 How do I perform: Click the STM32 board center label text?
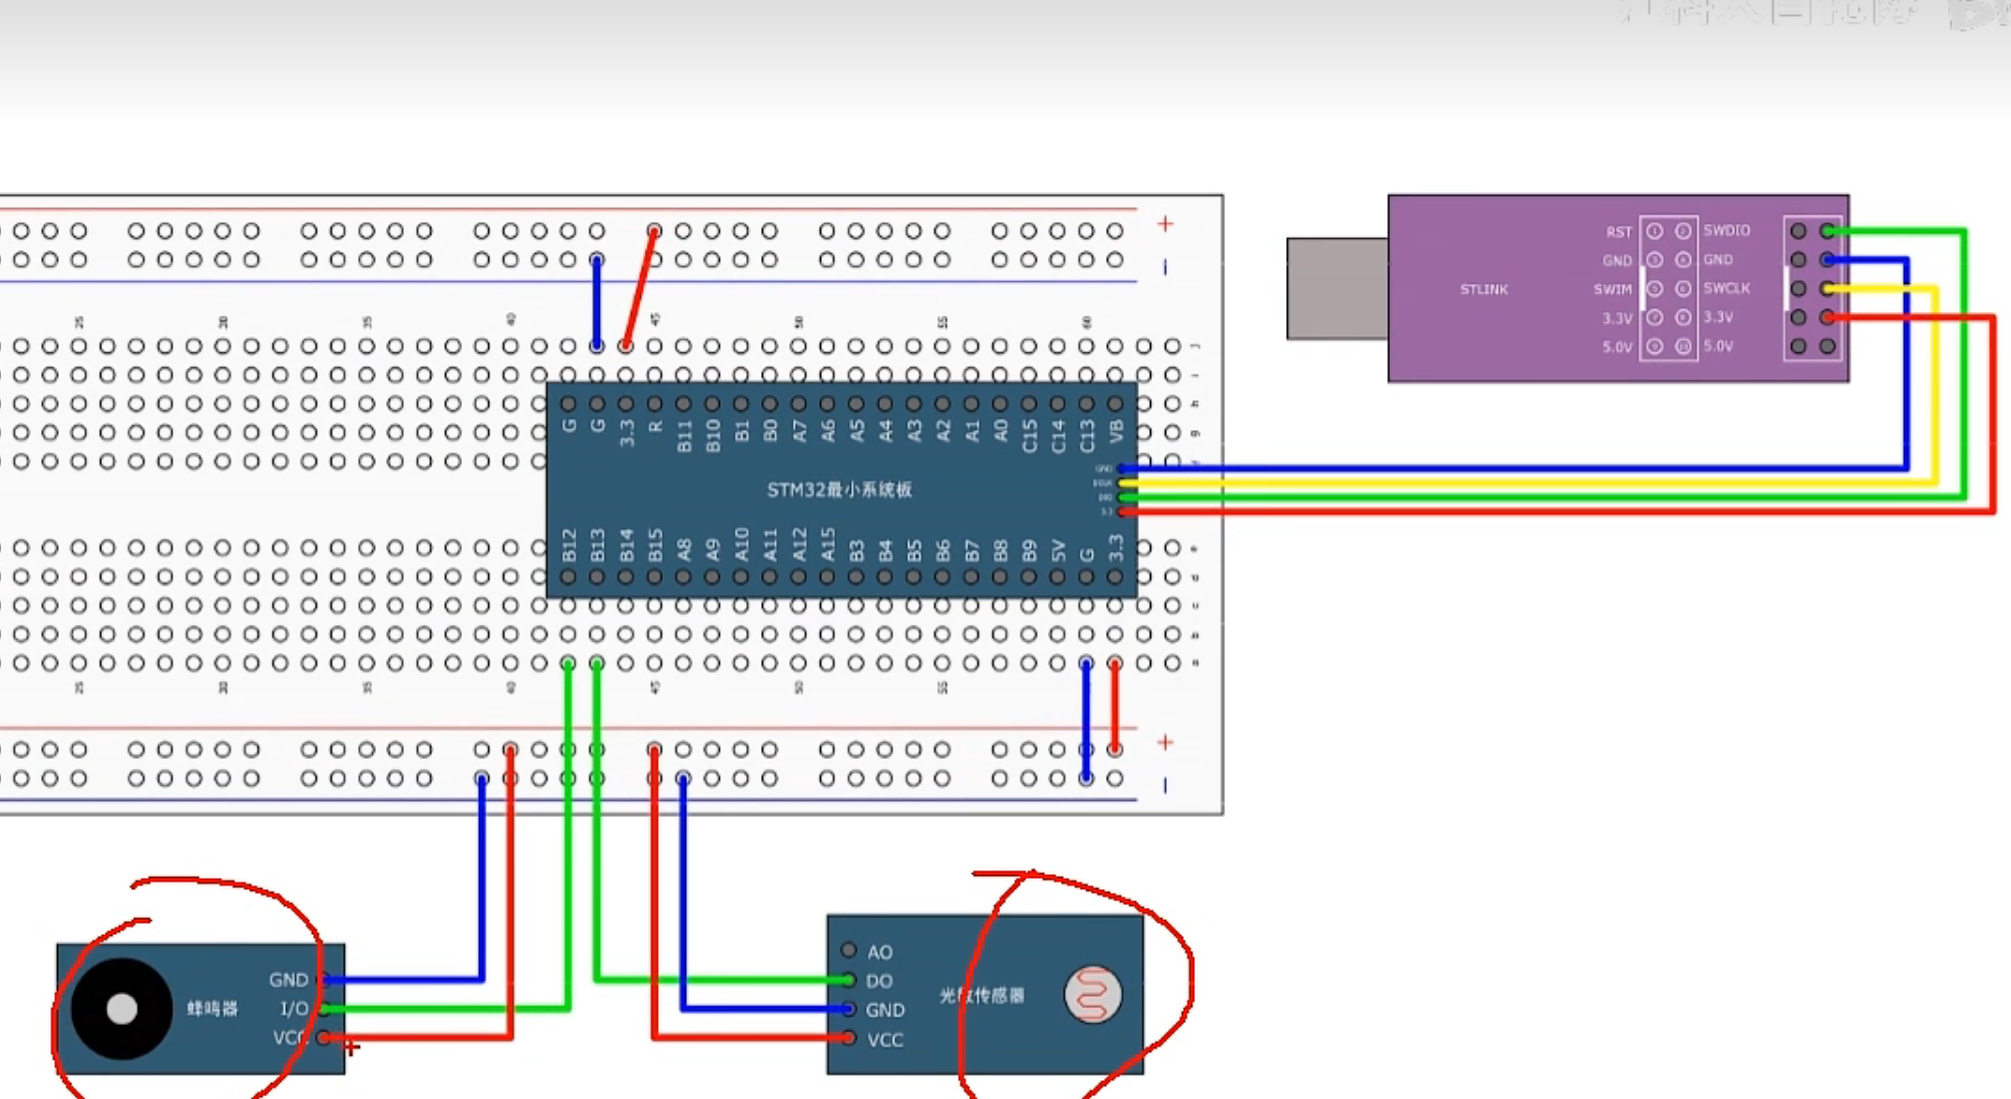(839, 489)
